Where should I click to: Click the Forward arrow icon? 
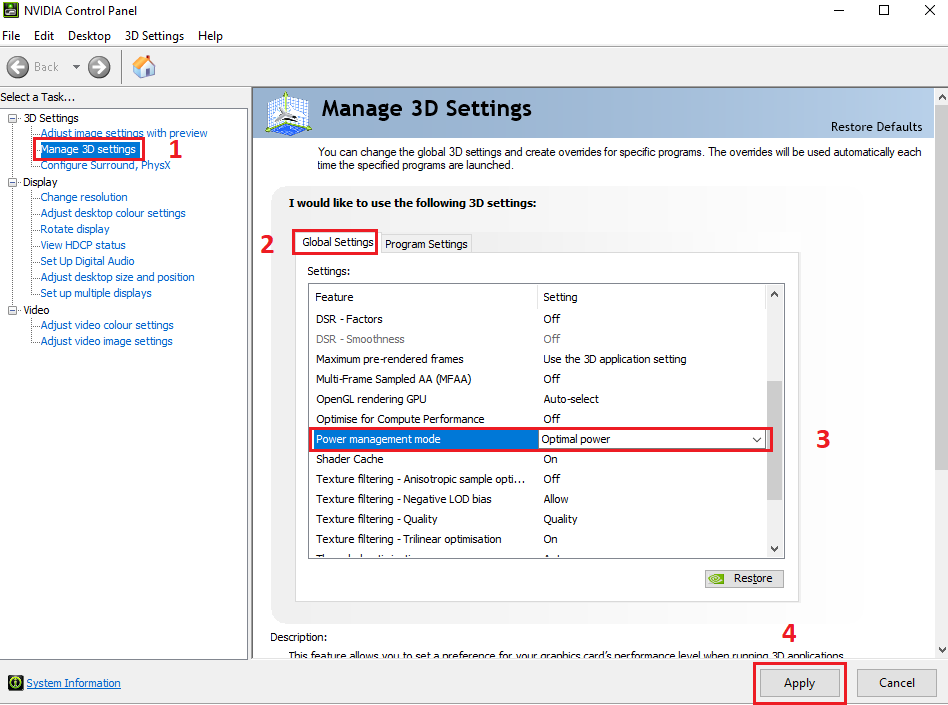point(99,67)
